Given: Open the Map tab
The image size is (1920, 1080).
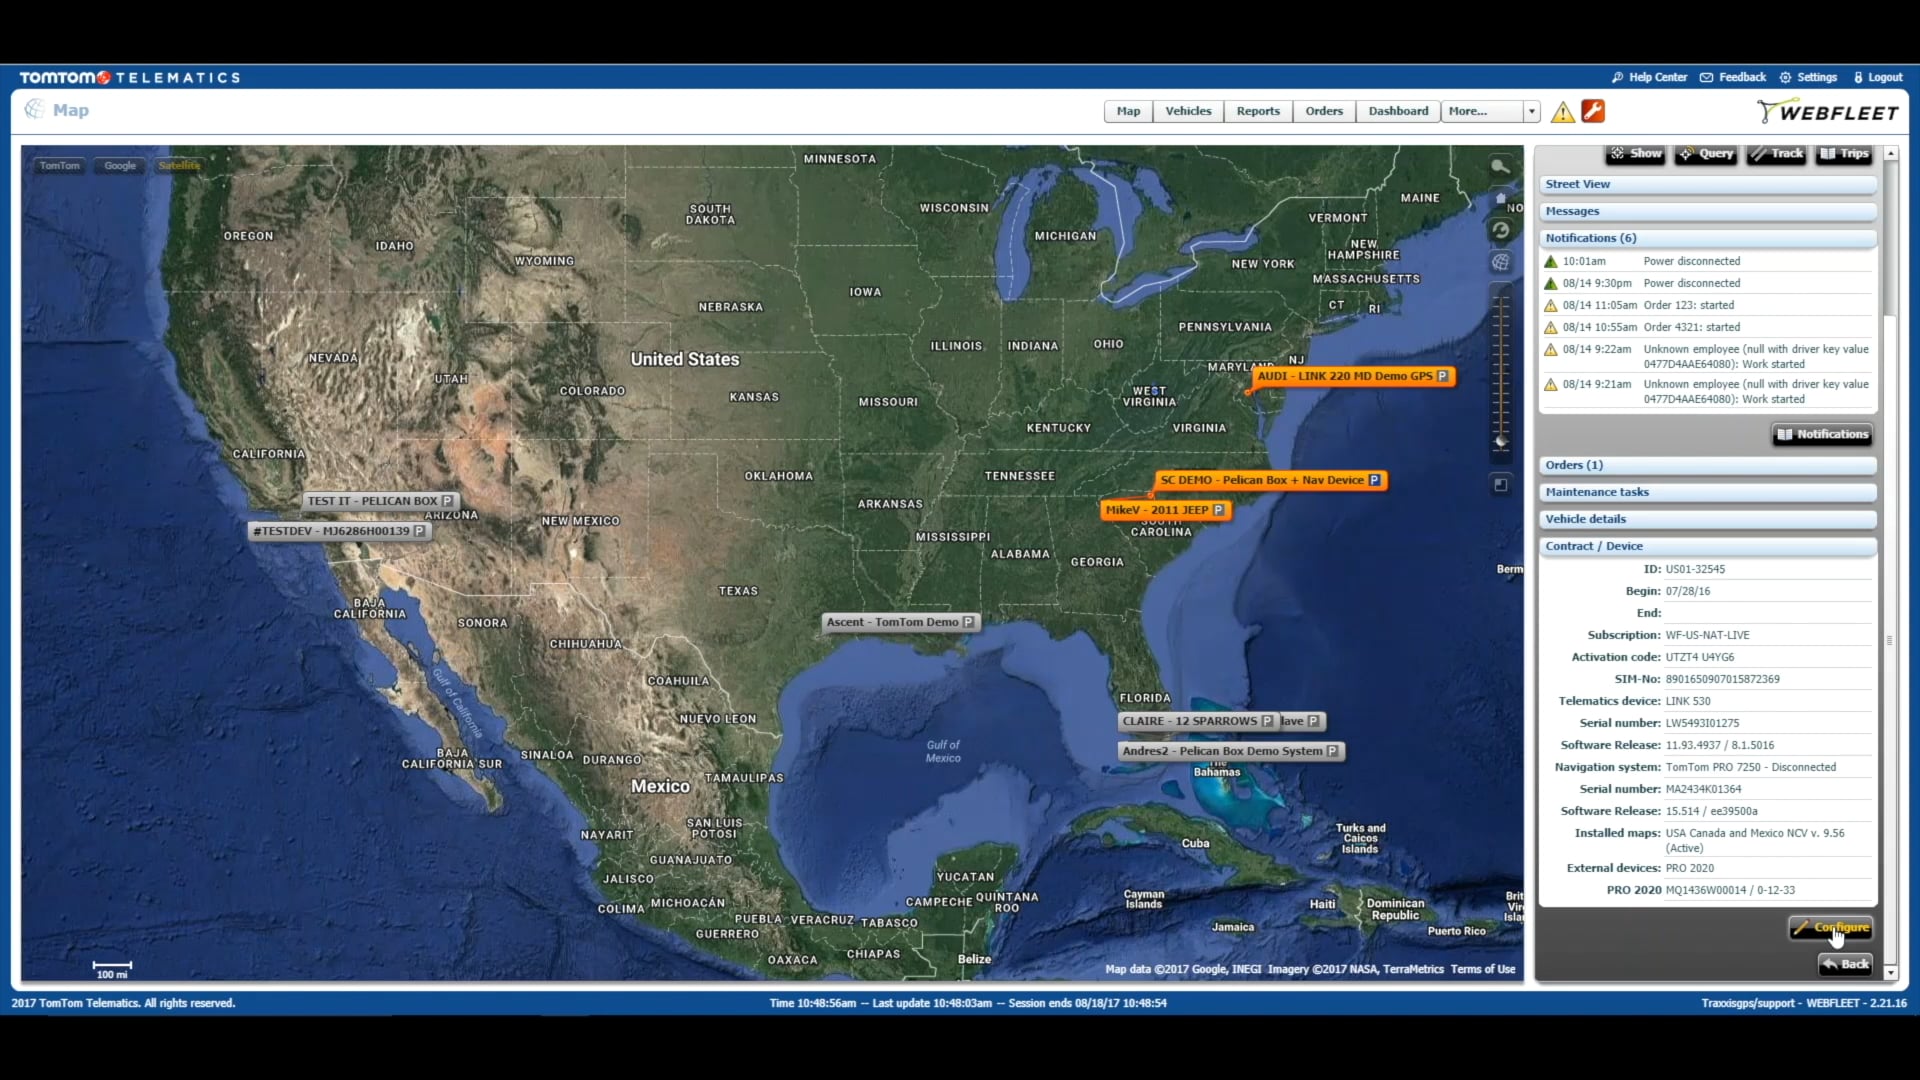Looking at the screenshot, I should [x=1128, y=111].
